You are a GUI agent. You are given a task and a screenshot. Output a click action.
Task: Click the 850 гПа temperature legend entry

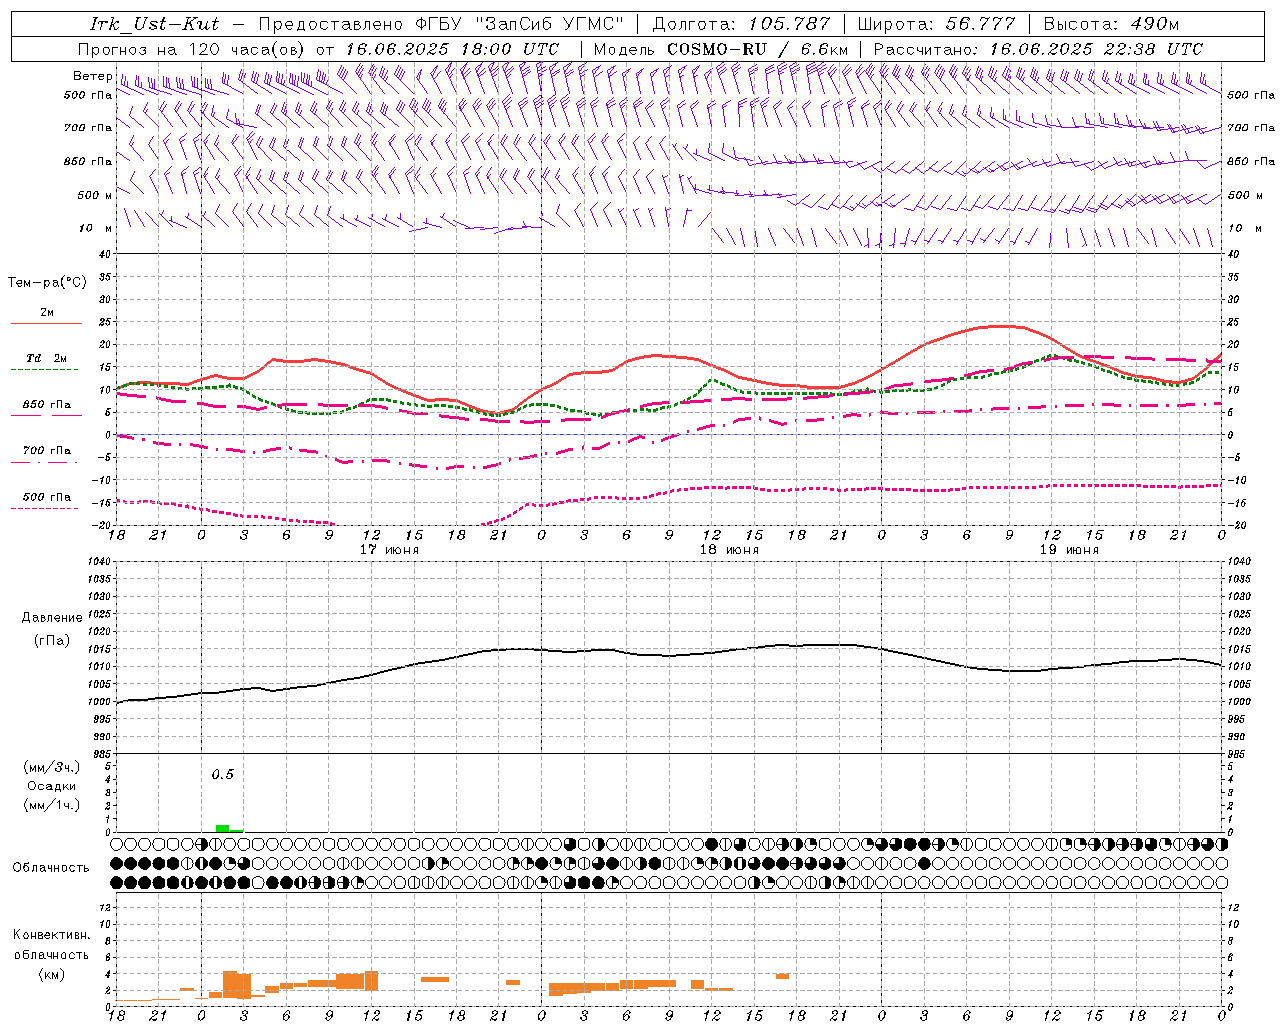coord(46,404)
